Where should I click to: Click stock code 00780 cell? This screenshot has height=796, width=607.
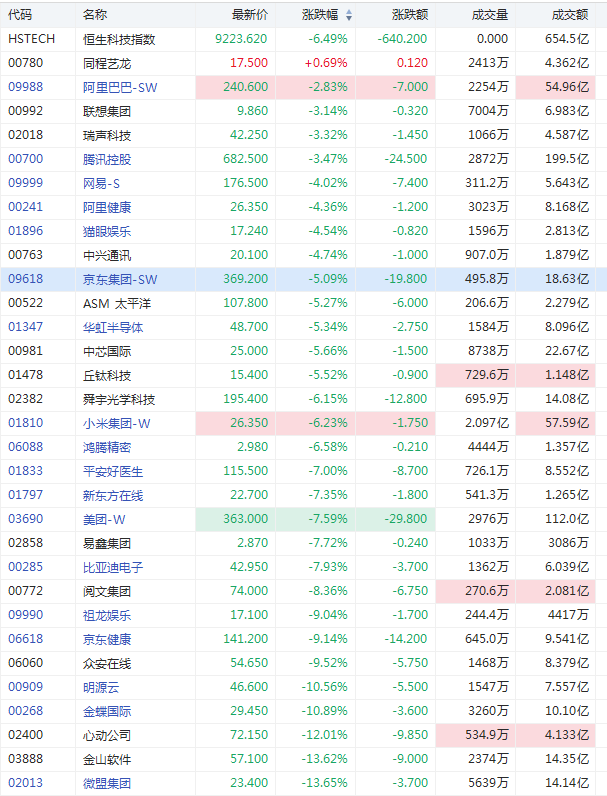tap(25, 63)
